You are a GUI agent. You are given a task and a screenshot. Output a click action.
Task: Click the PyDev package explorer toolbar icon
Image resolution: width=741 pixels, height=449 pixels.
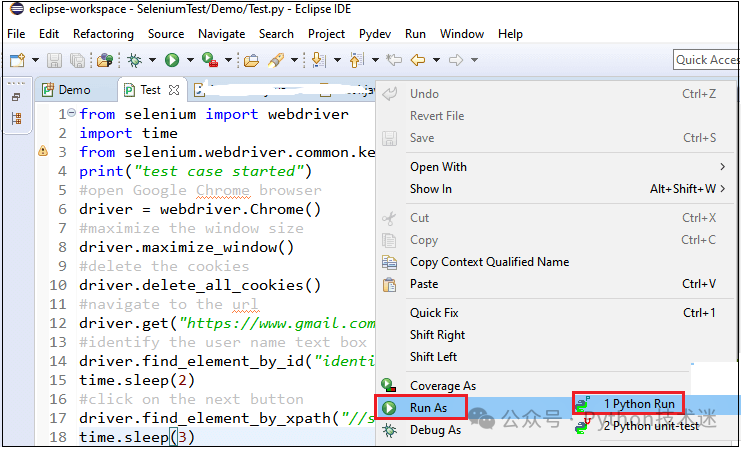point(104,60)
